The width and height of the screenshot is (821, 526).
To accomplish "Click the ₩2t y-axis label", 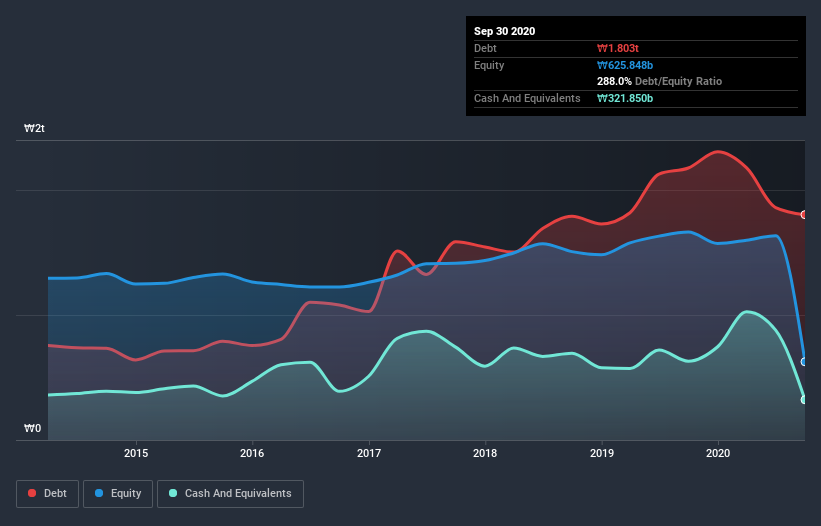I will coord(35,129).
